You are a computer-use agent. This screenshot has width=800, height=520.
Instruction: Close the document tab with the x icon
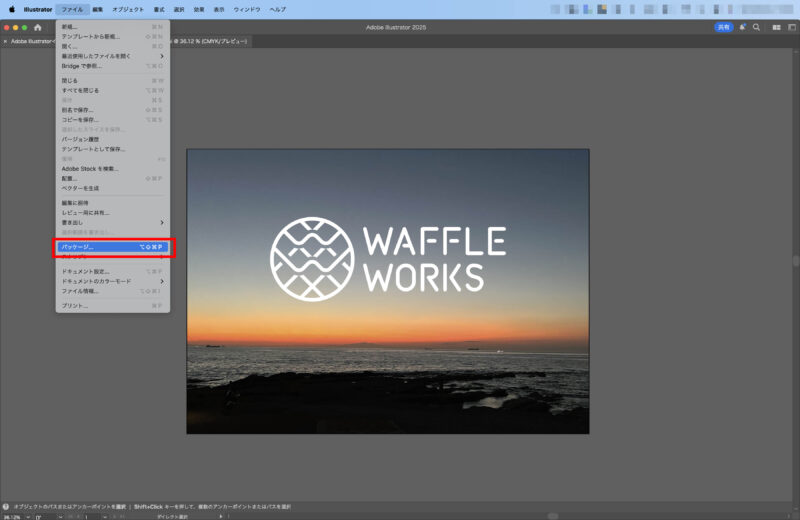coord(5,41)
